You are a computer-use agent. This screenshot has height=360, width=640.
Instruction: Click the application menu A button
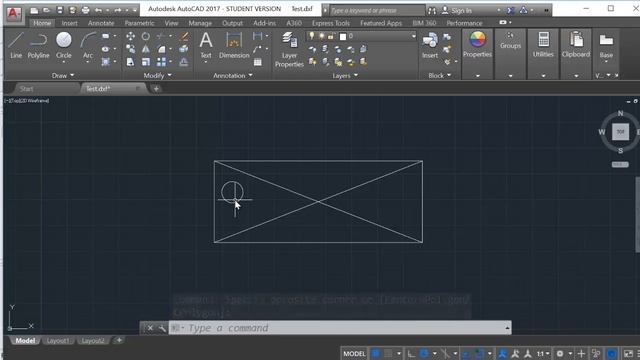click(13, 13)
